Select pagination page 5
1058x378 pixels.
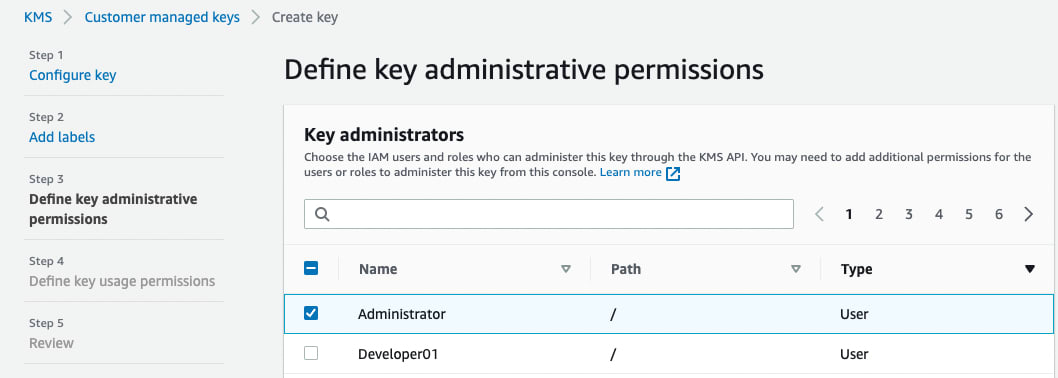tap(968, 215)
